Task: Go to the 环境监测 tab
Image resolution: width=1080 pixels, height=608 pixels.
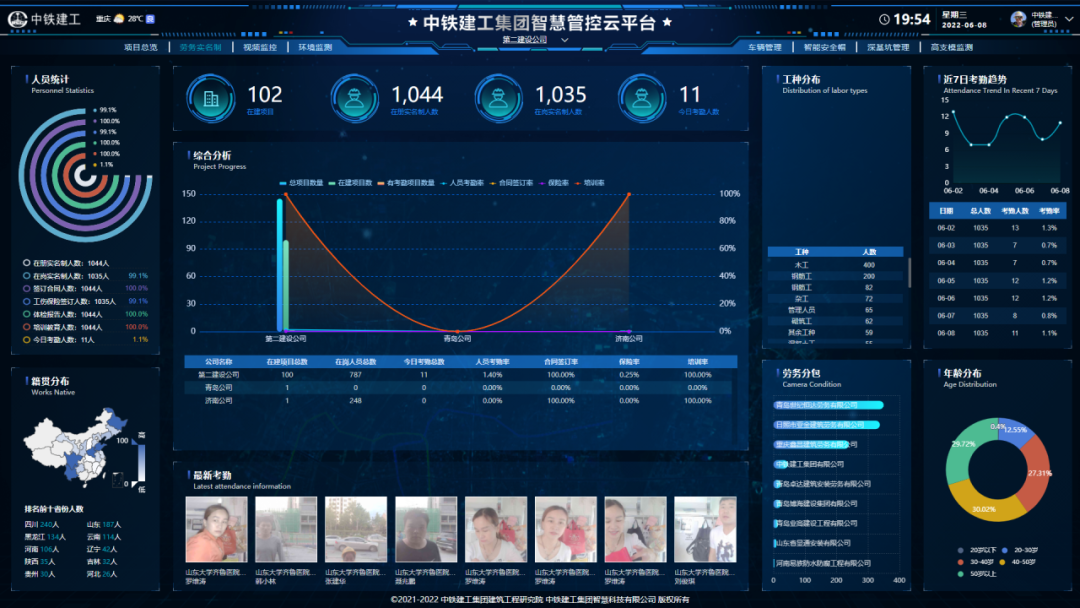Action: [x=315, y=48]
